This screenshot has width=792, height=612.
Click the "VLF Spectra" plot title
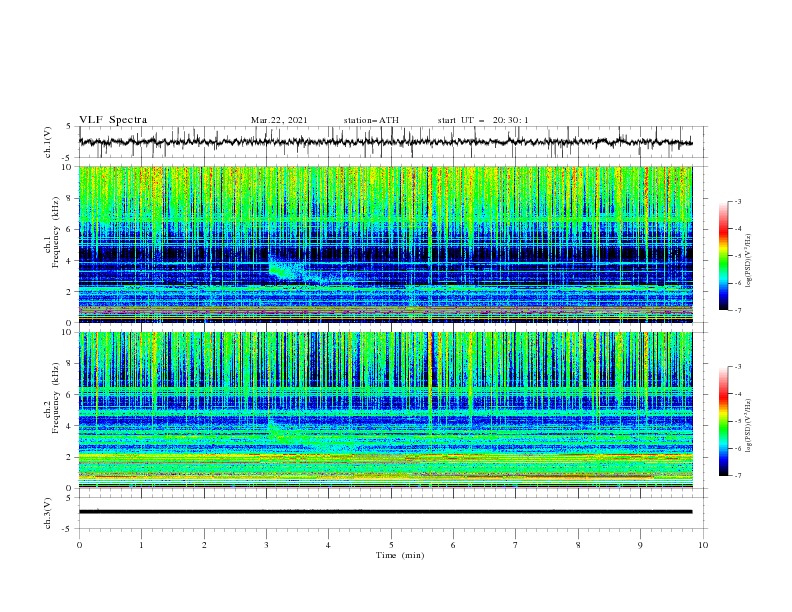(x=113, y=120)
